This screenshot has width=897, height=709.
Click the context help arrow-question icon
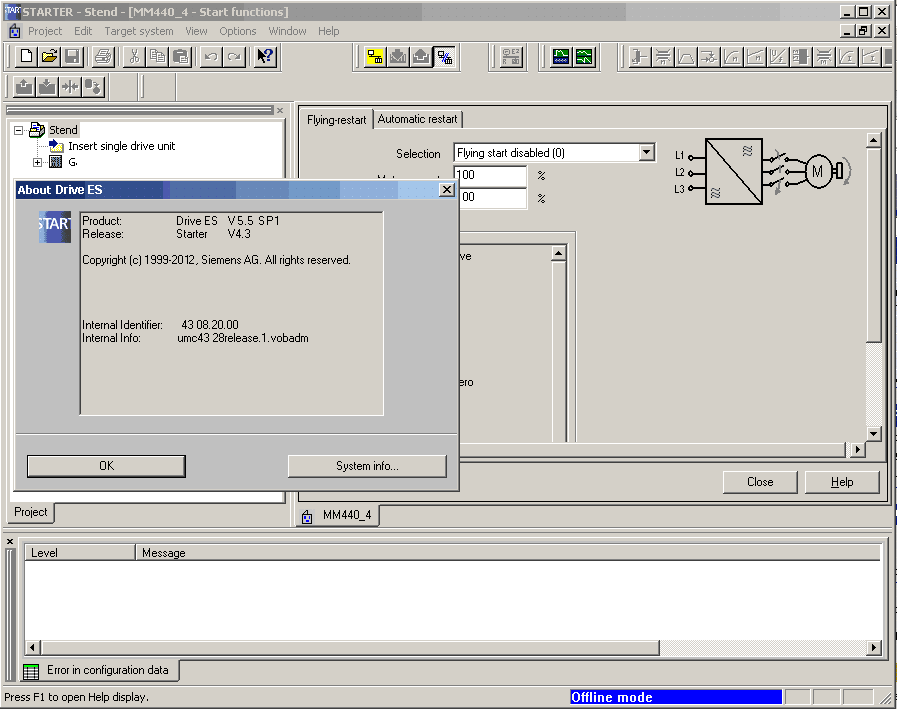point(265,57)
